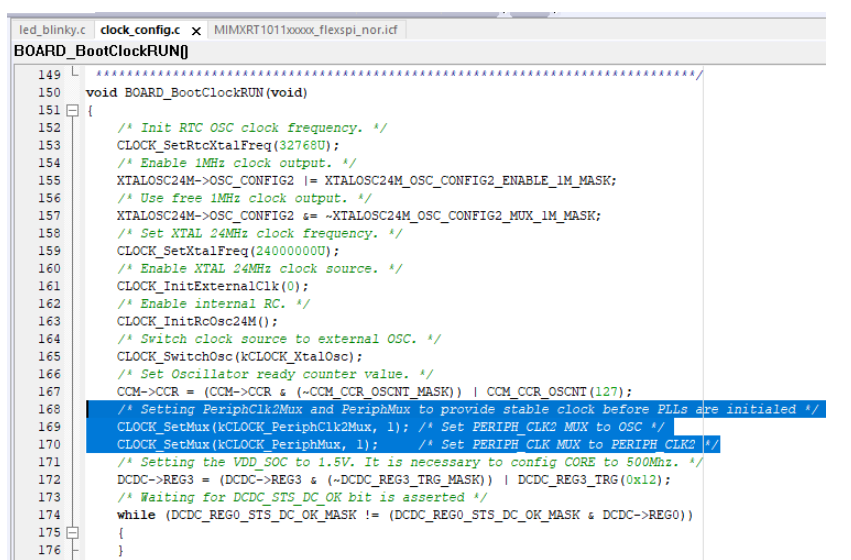Click DCDC_REG3_TRG(0x12) text
The height and width of the screenshot is (560, 851).
click(x=594, y=480)
